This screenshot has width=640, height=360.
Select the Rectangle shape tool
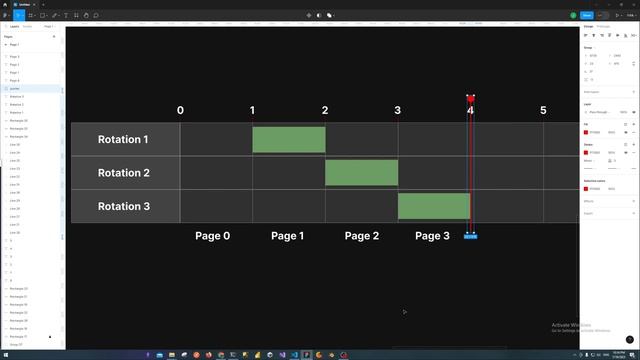coord(42,16)
